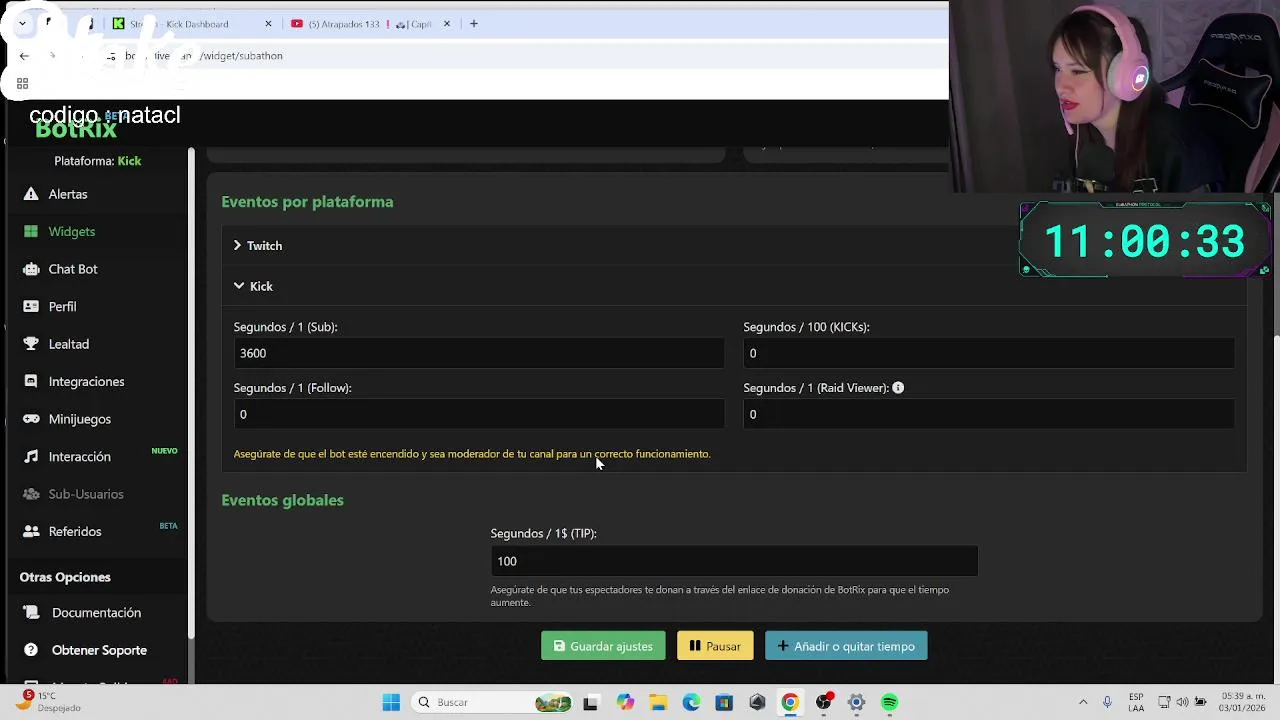Click the Pausar button

tap(715, 647)
